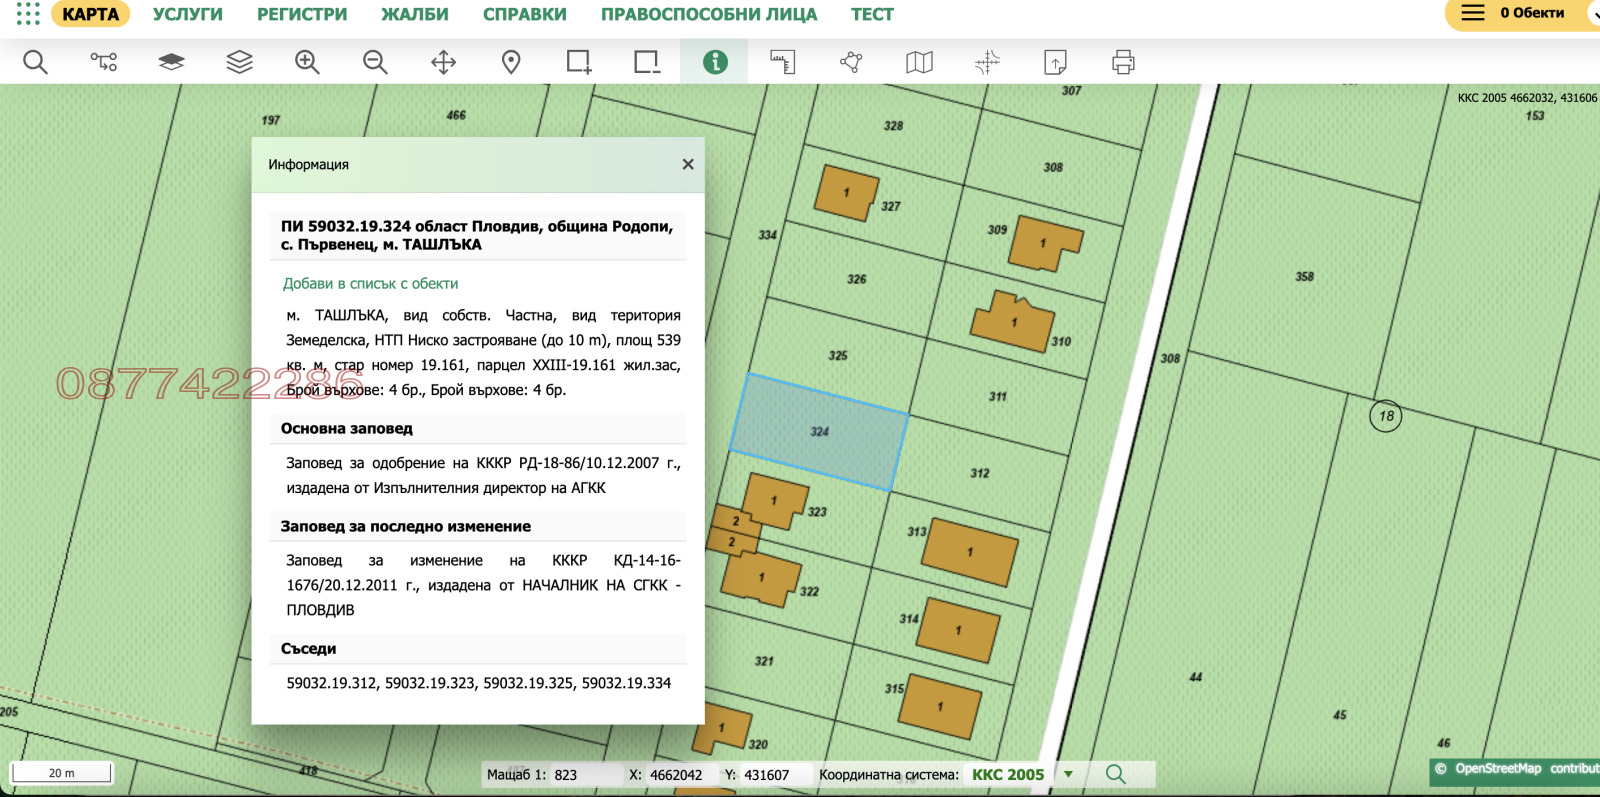Open the УСЛУГИ menu
The width and height of the screenshot is (1600, 797).
pos(187,15)
